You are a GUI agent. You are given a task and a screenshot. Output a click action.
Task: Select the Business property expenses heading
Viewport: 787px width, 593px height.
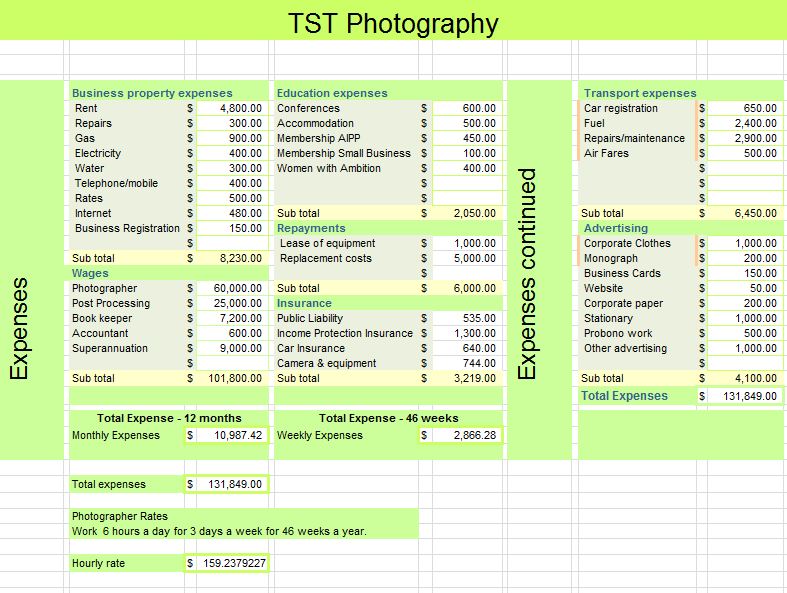152,93
